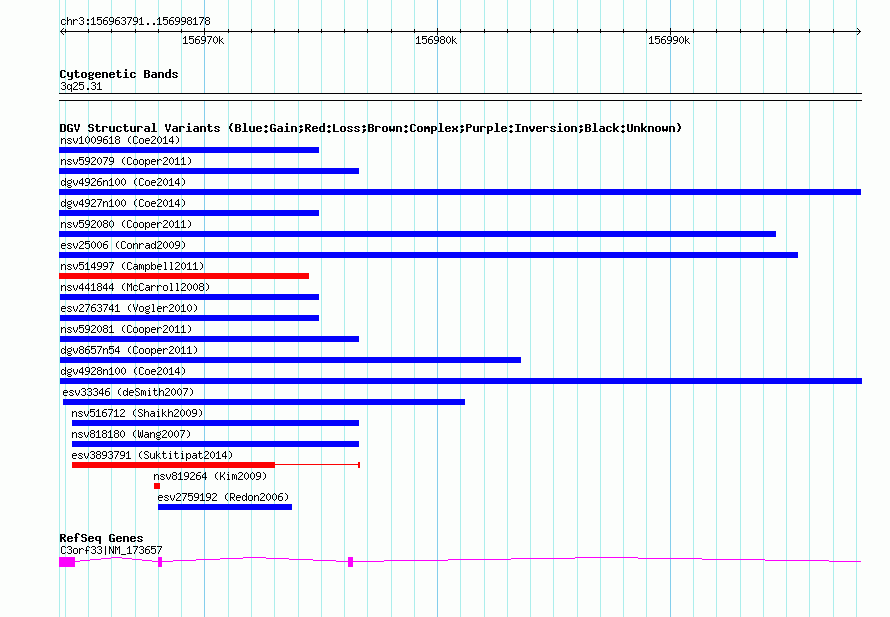
Task: Click the esv3893791 thick red loss bar
Action: (x=173, y=465)
